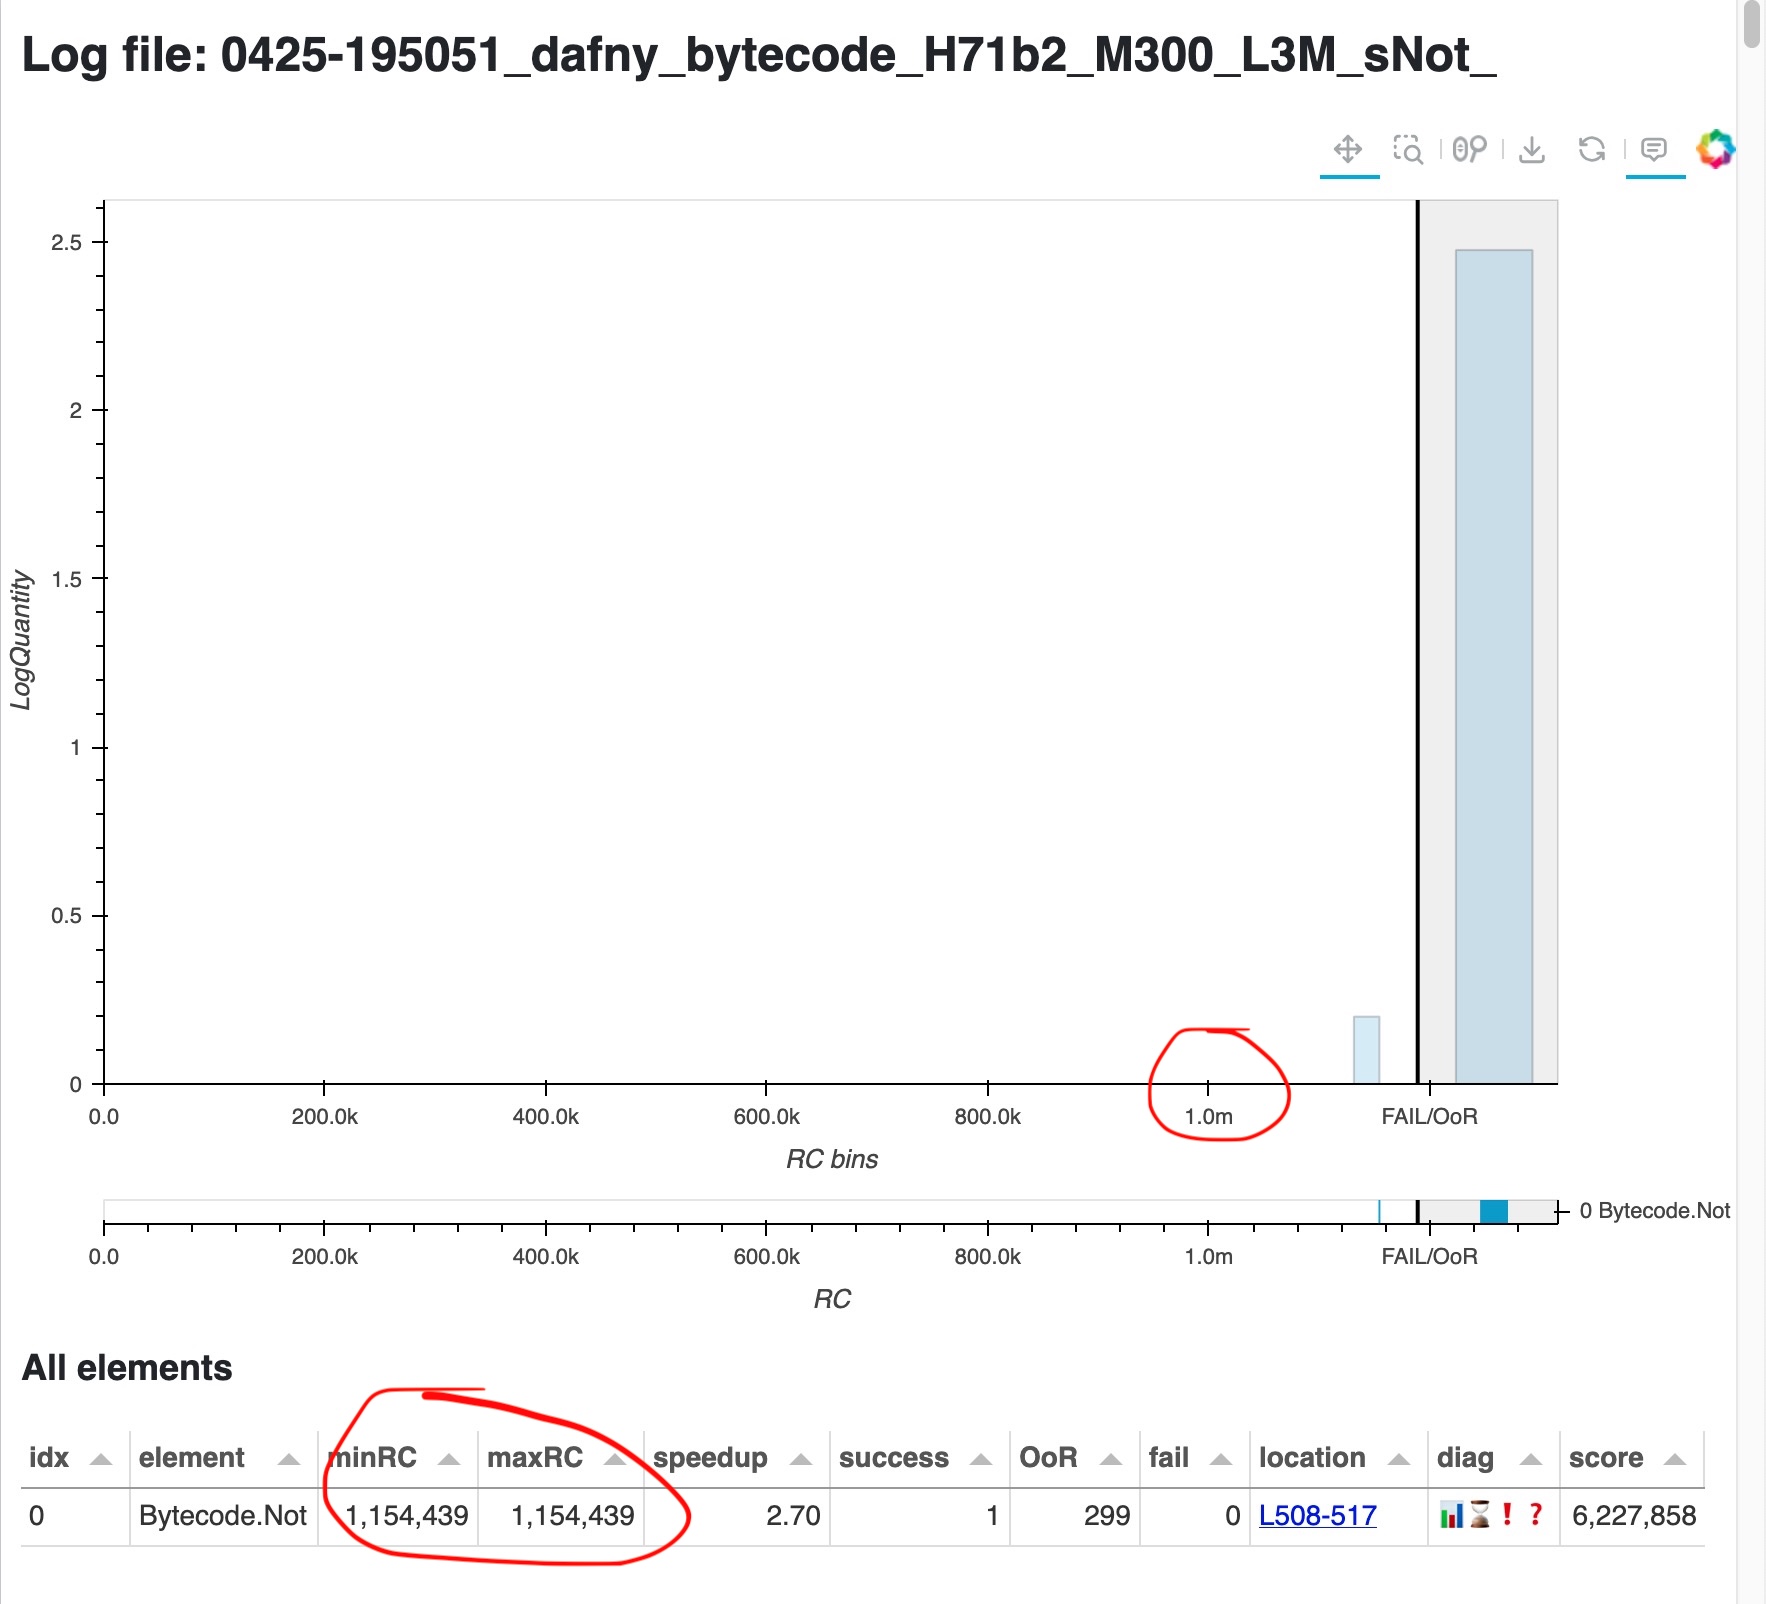Click the score column header
The image size is (1766, 1604).
coord(1631,1458)
